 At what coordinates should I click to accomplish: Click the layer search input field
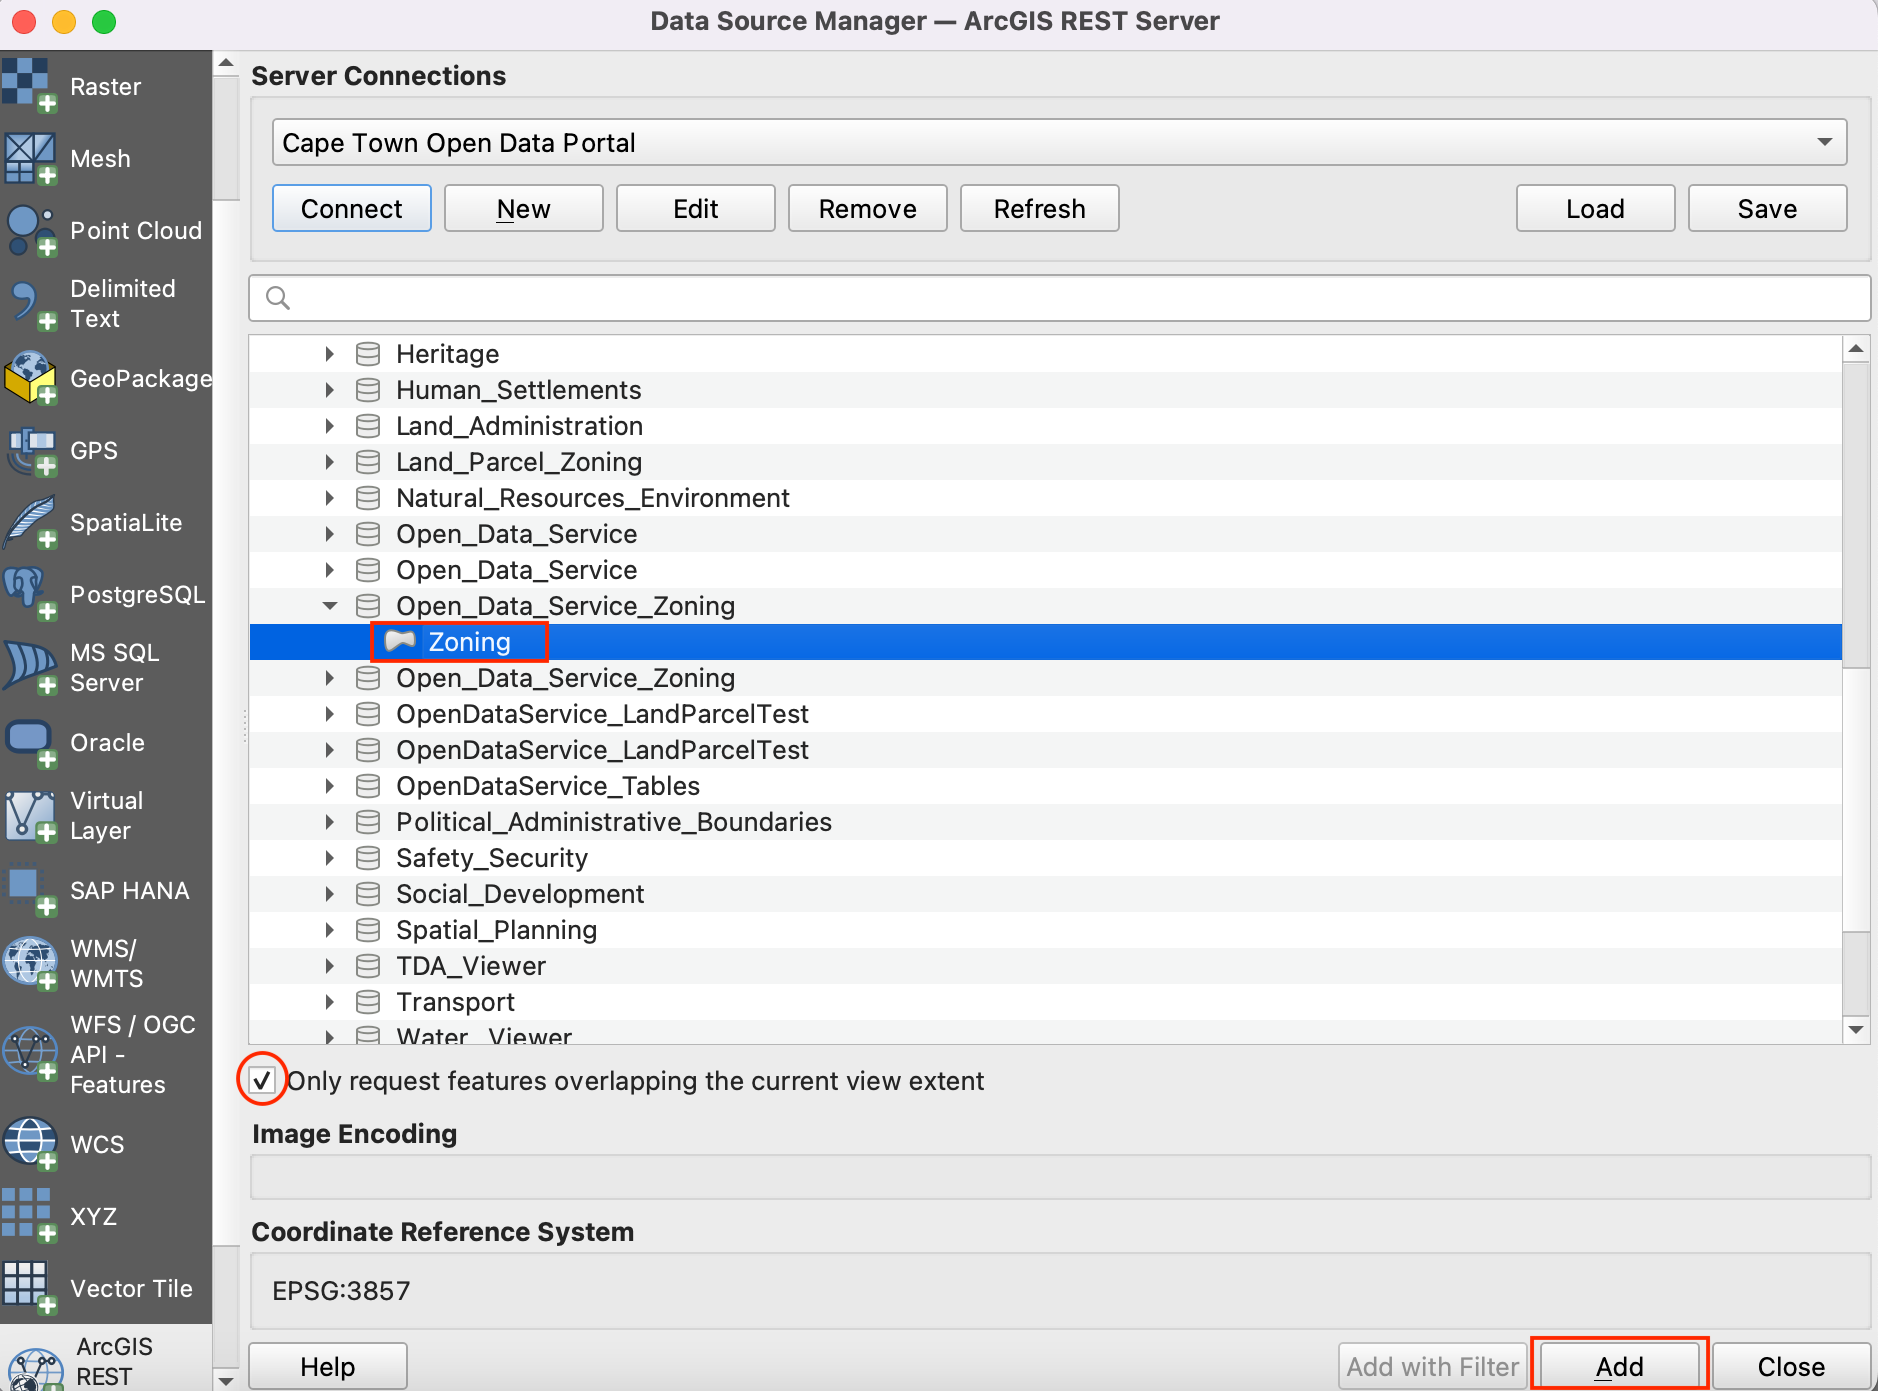(x=1060, y=298)
